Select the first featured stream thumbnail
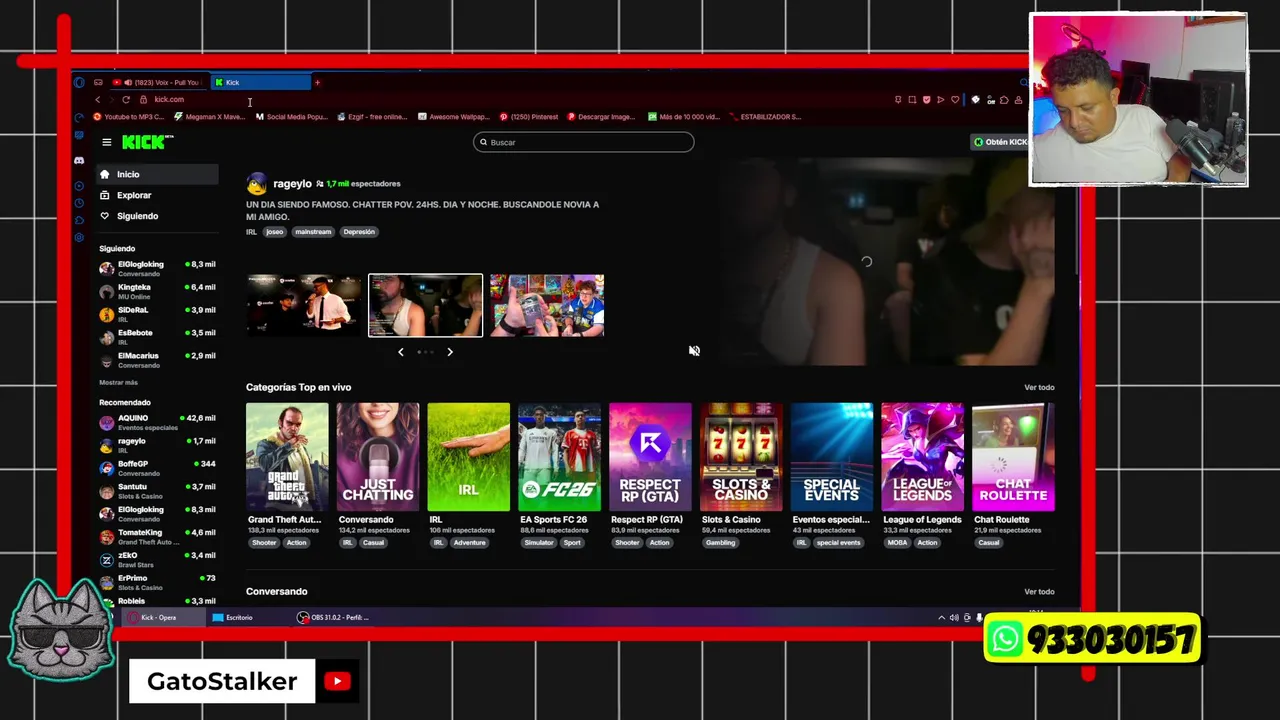Screen dimensions: 1280x720 304,305
